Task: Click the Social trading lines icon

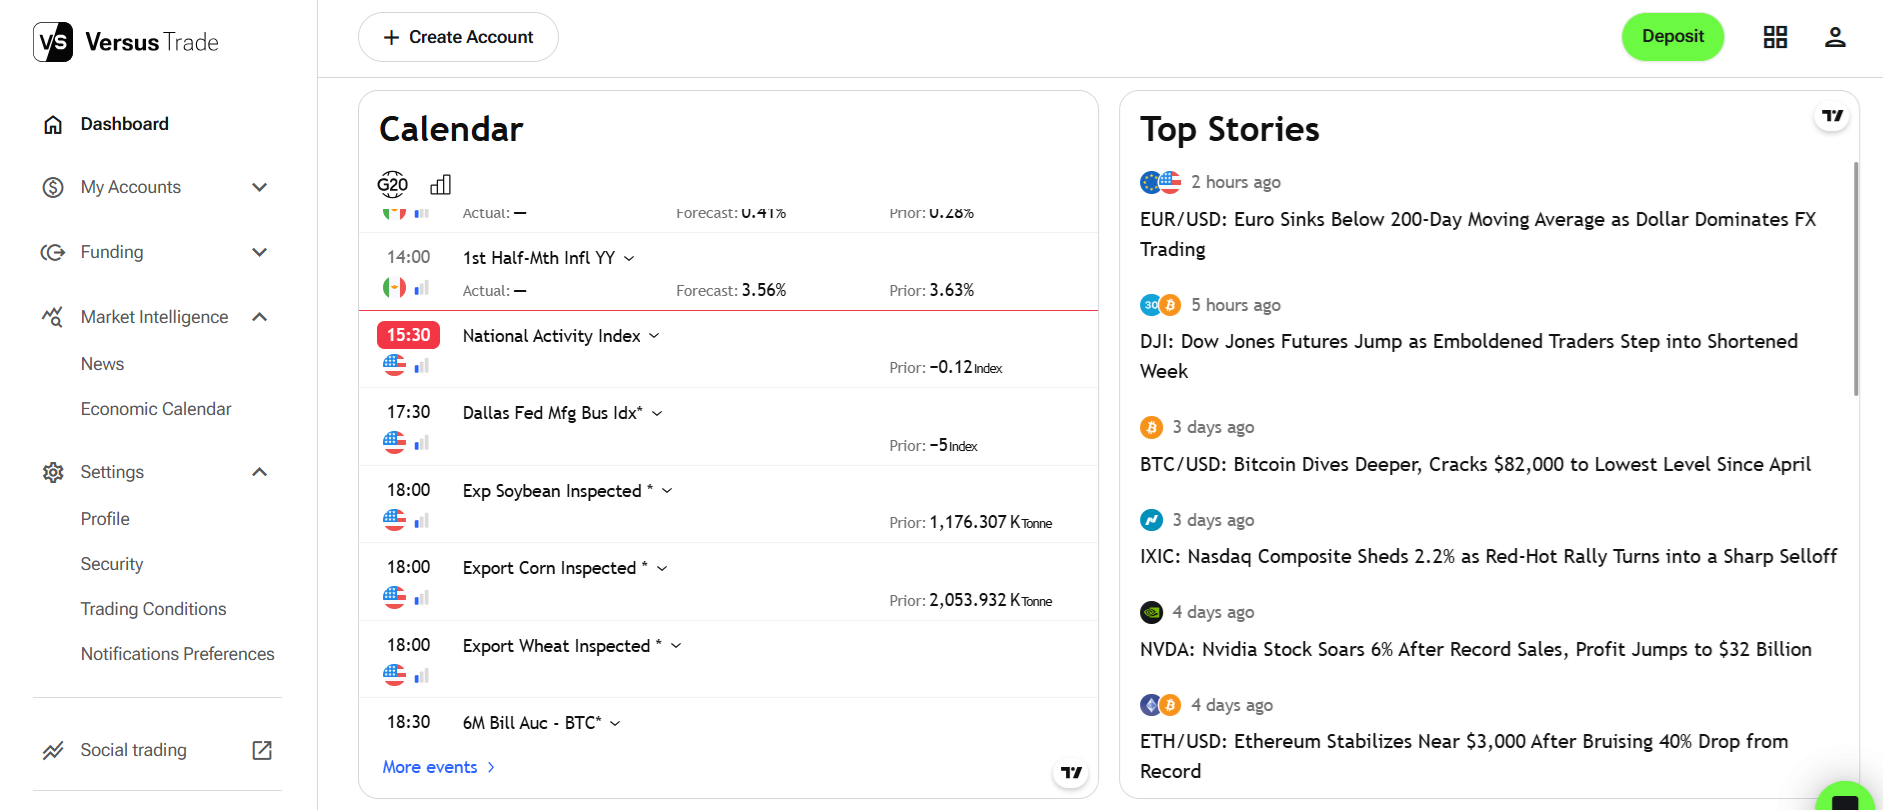Action: click(x=53, y=750)
